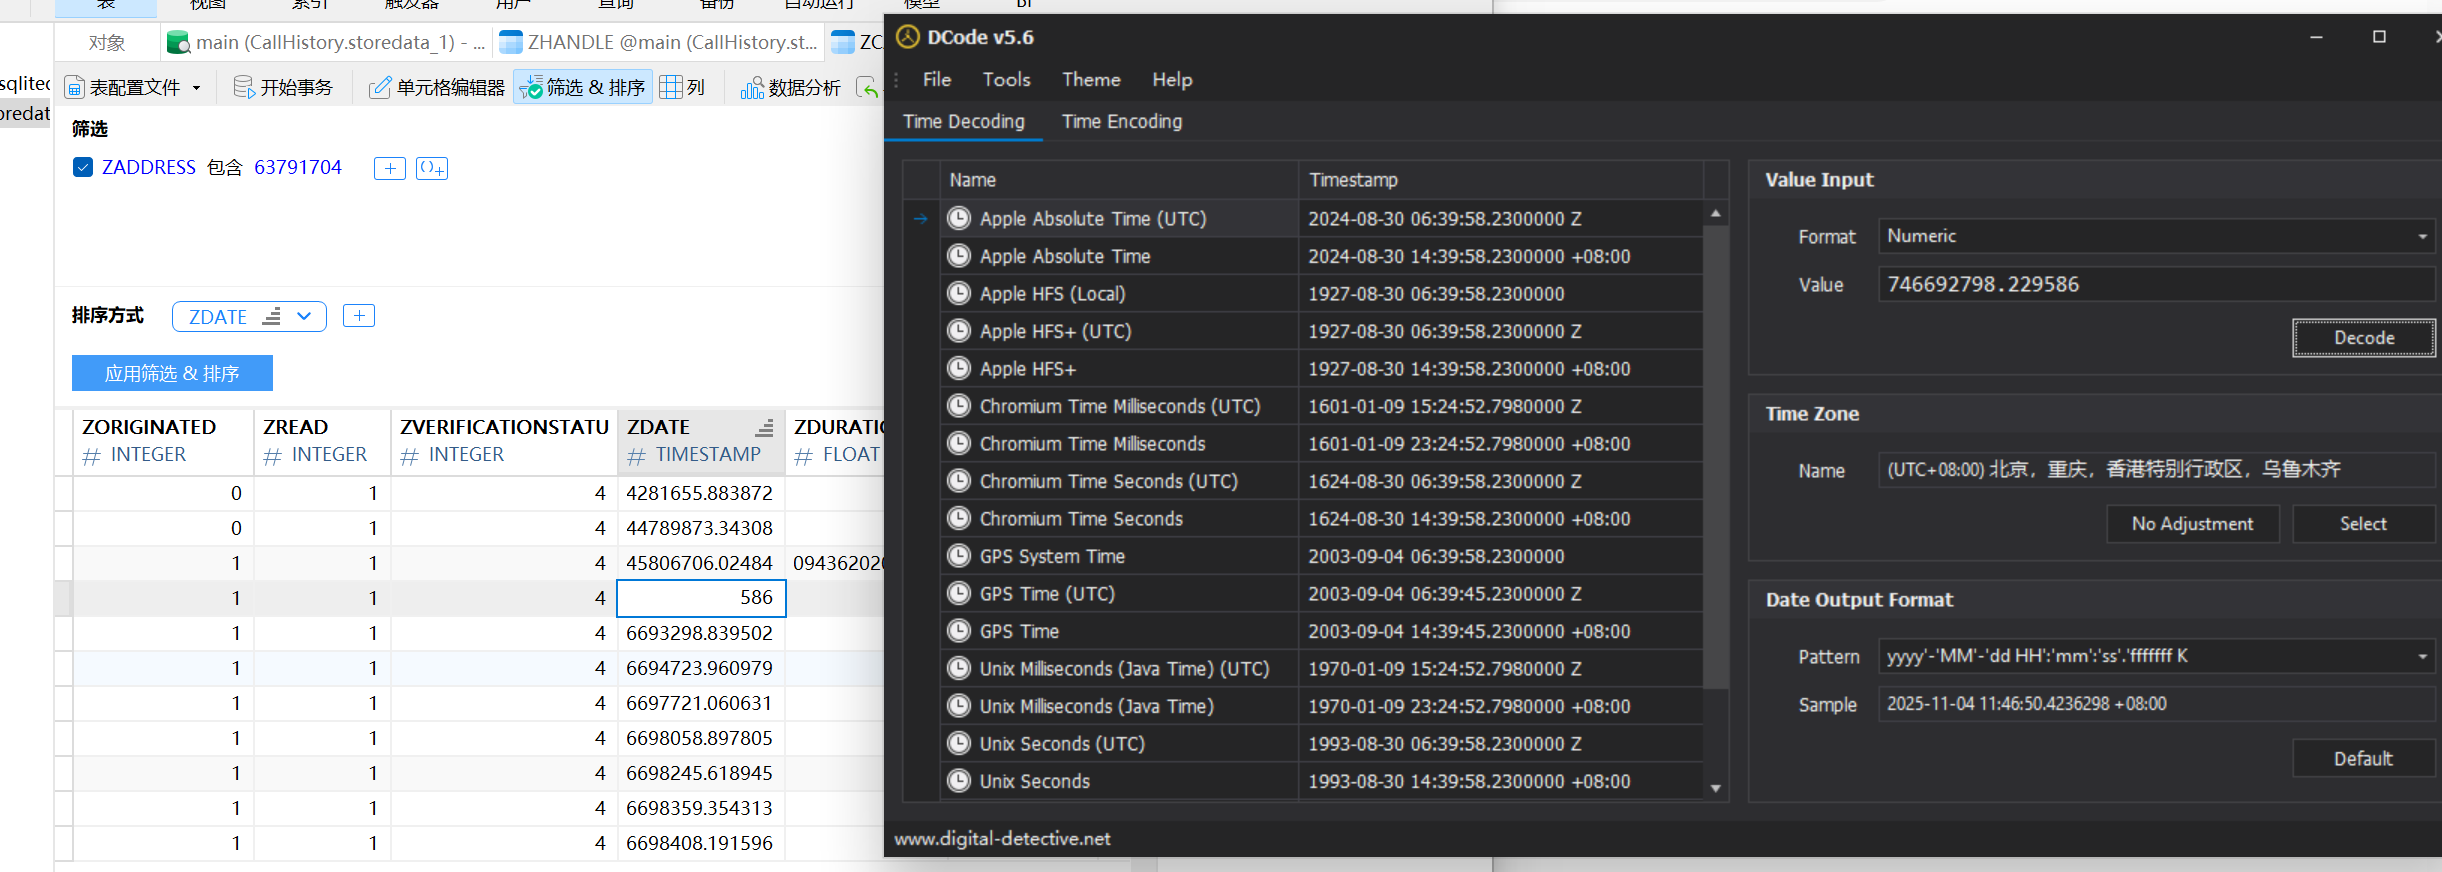The width and height of the screenshot is (2442, 872).
Task: Click the timestamp list scroll down arrow
Action: coord(1716,788)
